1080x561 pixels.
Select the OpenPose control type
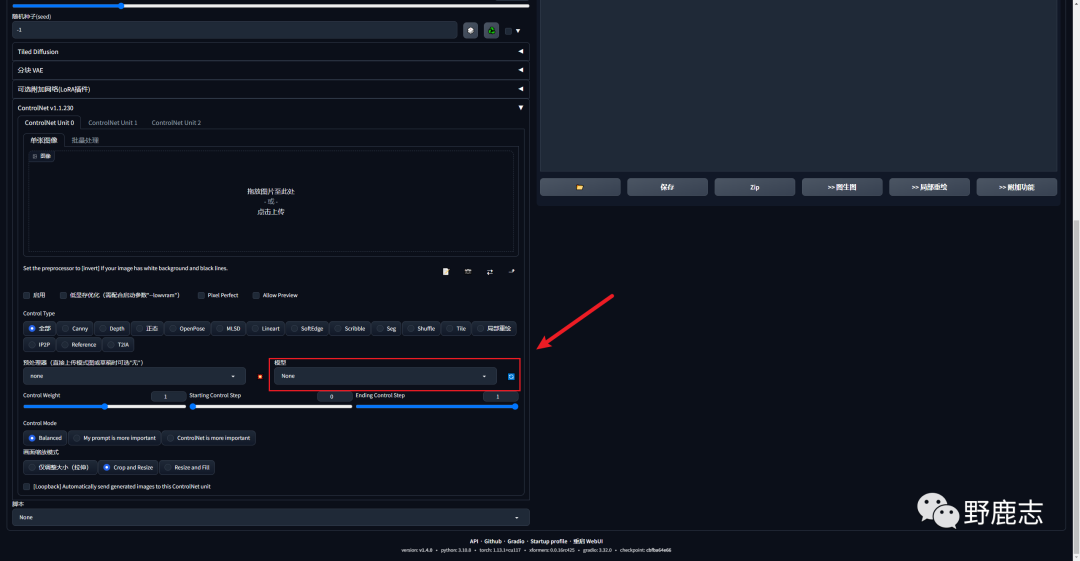coord(187,329)
